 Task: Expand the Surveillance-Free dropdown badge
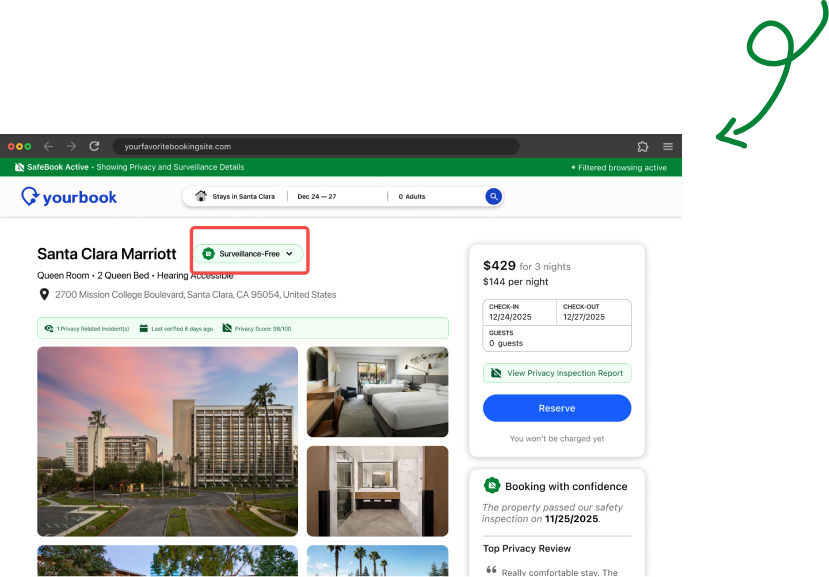[x=250, y=254]
